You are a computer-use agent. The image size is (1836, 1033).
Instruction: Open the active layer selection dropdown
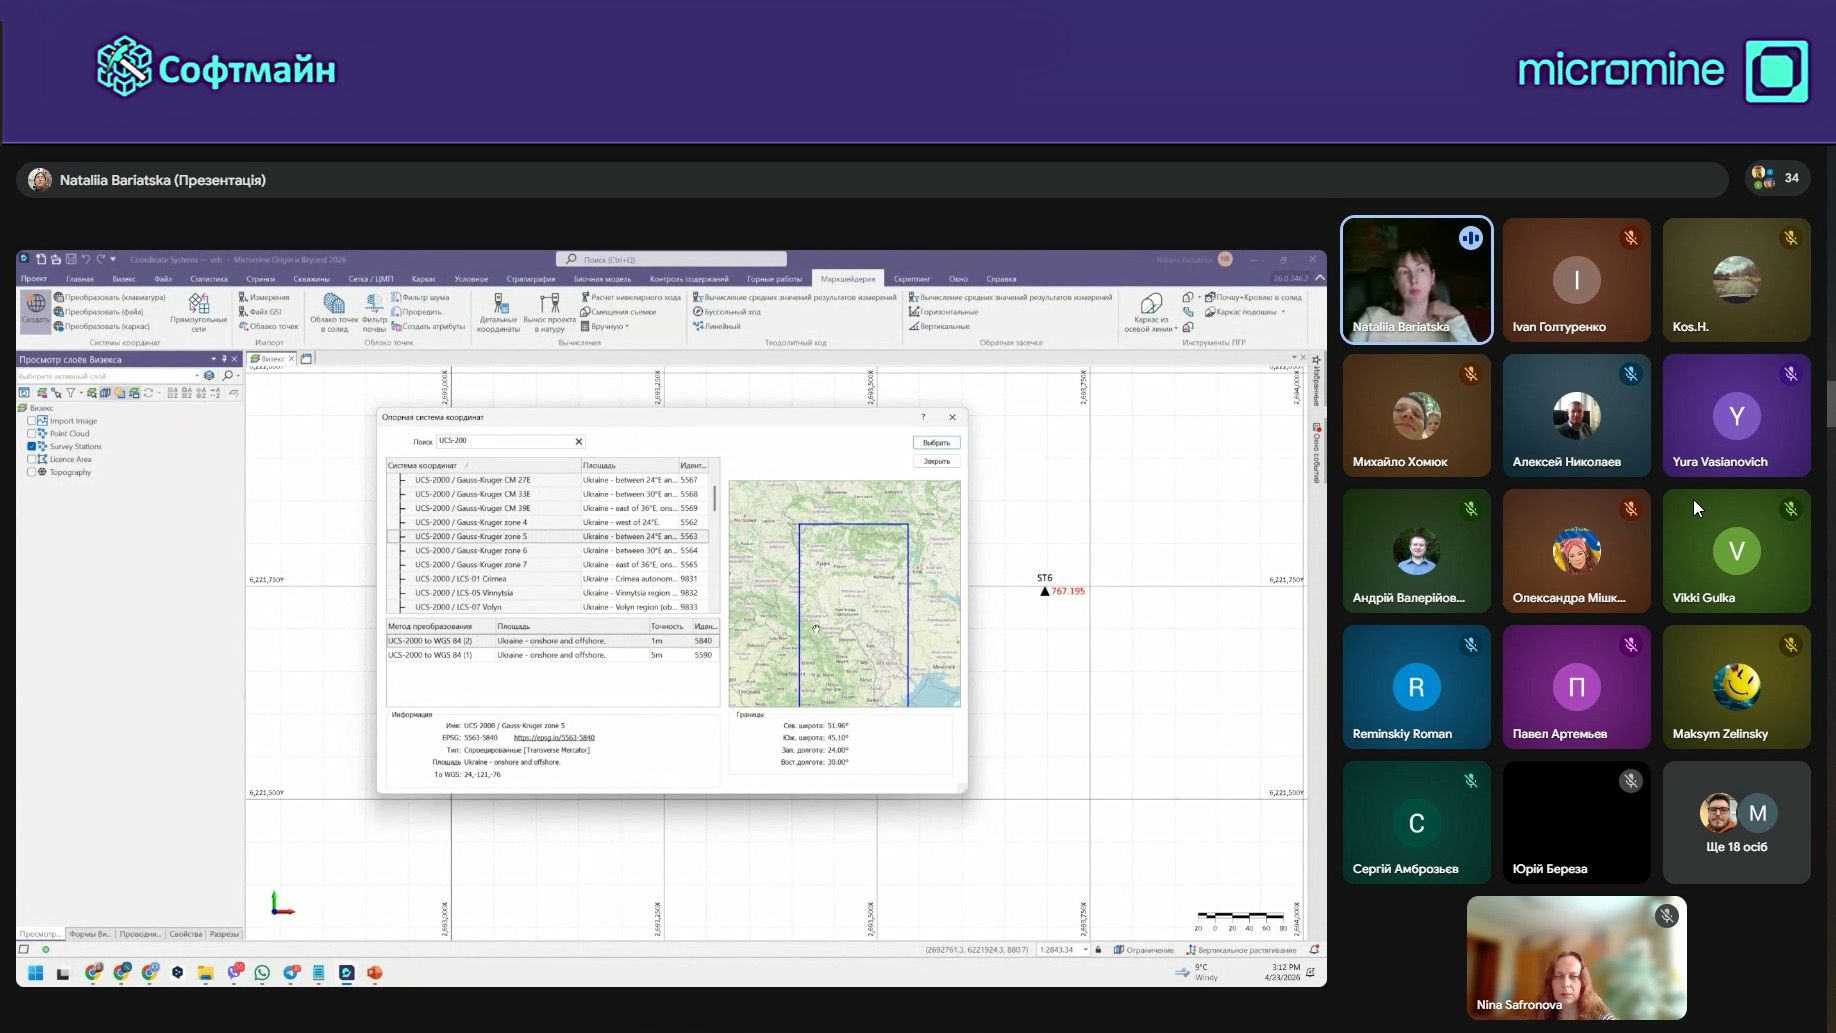(196, 376)
